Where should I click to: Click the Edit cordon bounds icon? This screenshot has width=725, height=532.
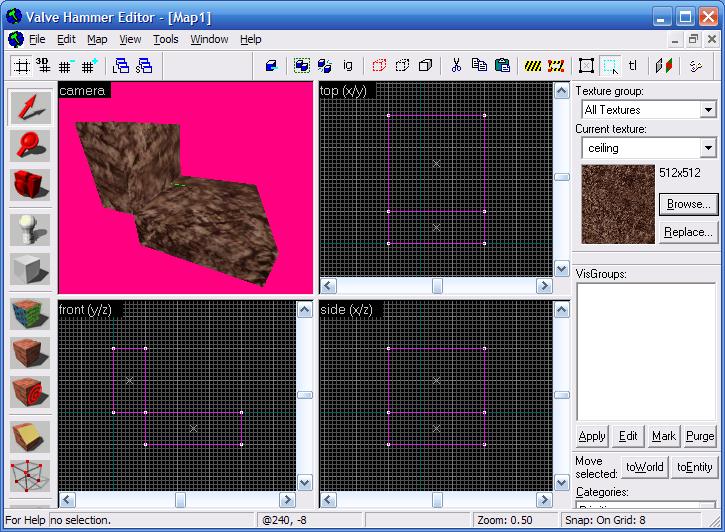tap(556, 66)
